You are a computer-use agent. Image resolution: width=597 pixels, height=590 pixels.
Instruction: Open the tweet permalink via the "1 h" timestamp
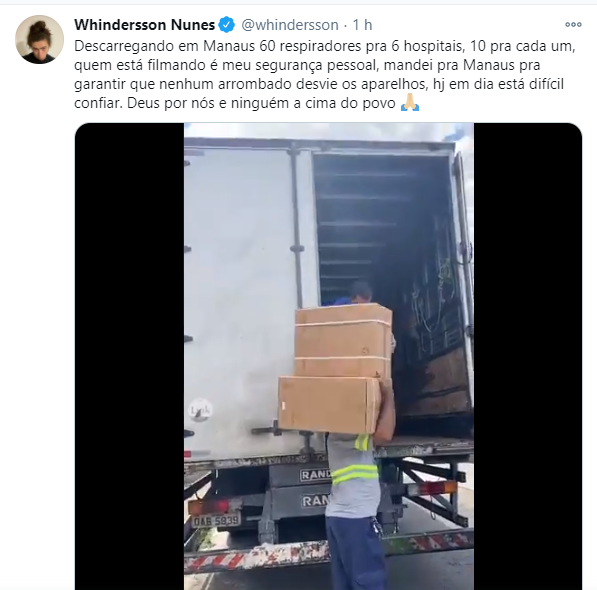pyautogui.click(x=362, y=25)
